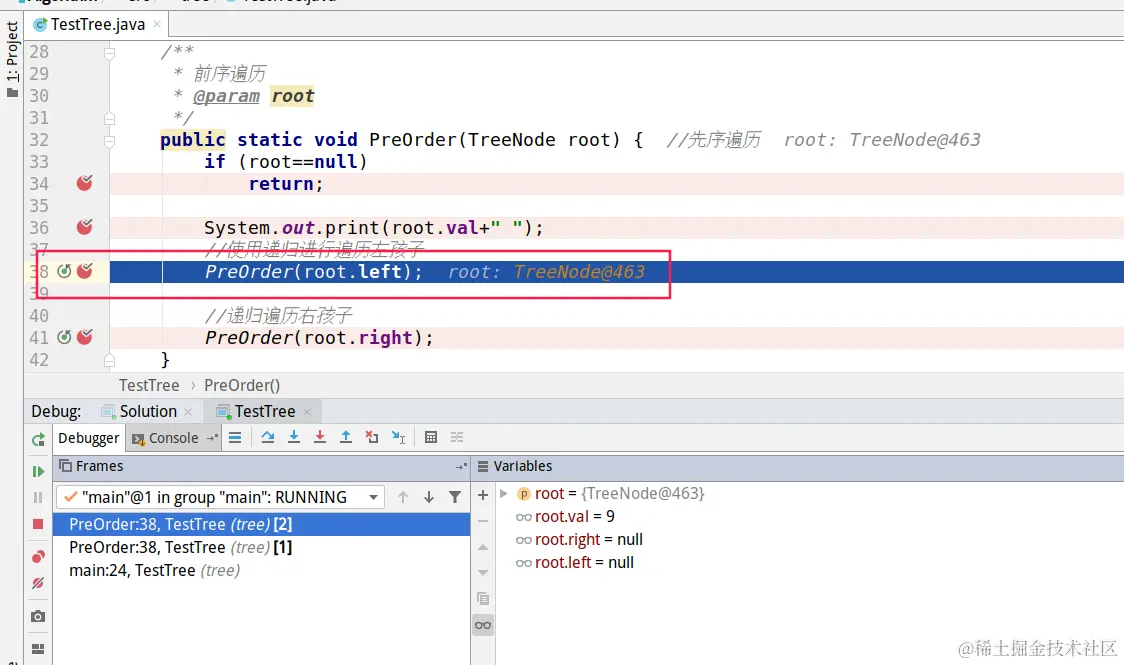Image resolution: width=1124 pixels, height=665 pixels.
Task: Click the Rerun TestTree icon
Action: 38,439
